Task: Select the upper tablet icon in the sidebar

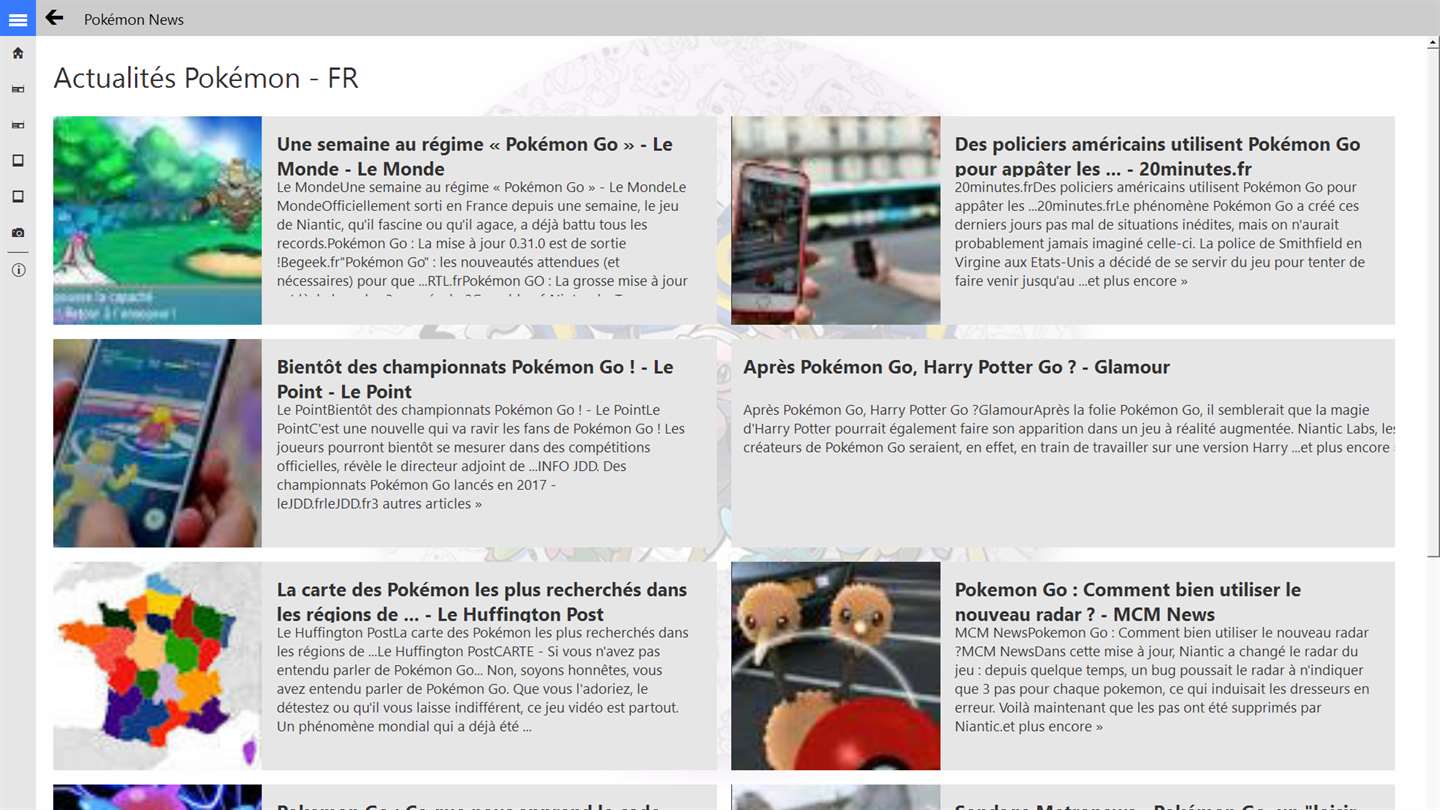Action: (18, 161)
